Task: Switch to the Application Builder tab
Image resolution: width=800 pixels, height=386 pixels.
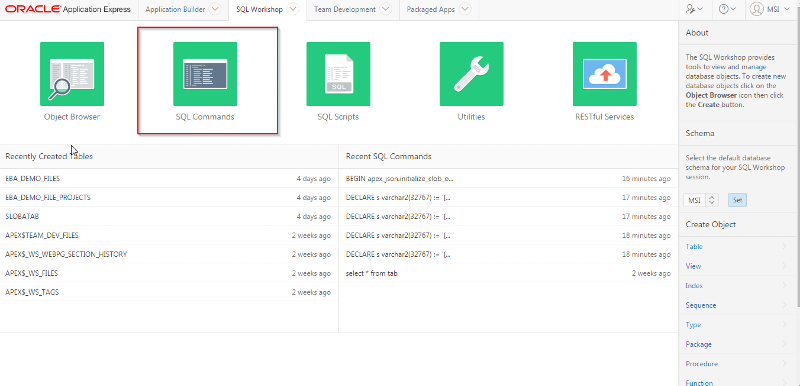Action: (176, 9)
